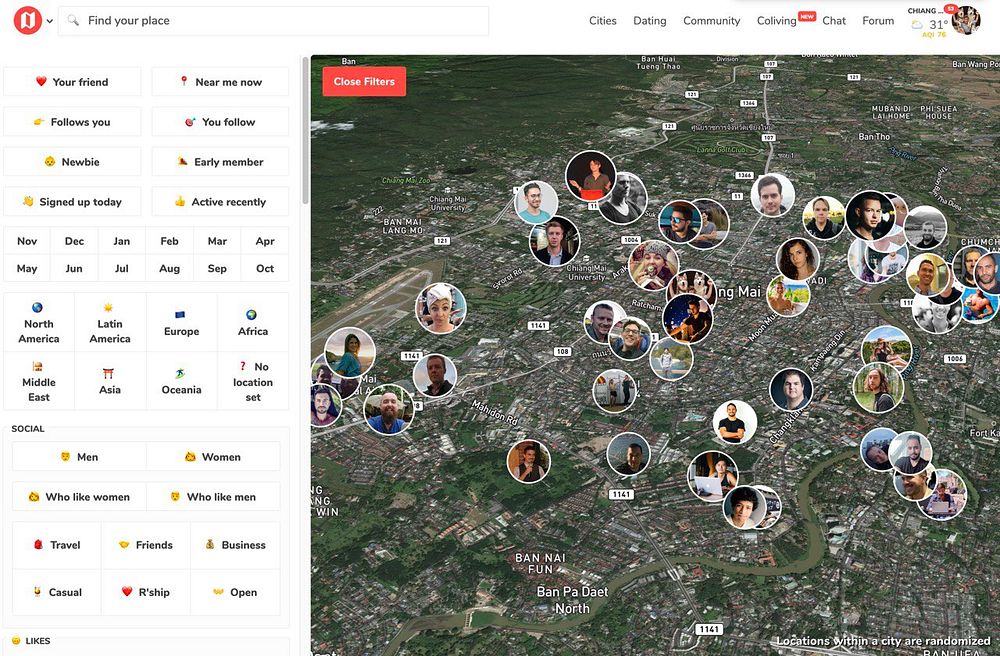The image size is (1000, 656).
Task: Select the Apr month filter
Action: click(x=265, y=241)
